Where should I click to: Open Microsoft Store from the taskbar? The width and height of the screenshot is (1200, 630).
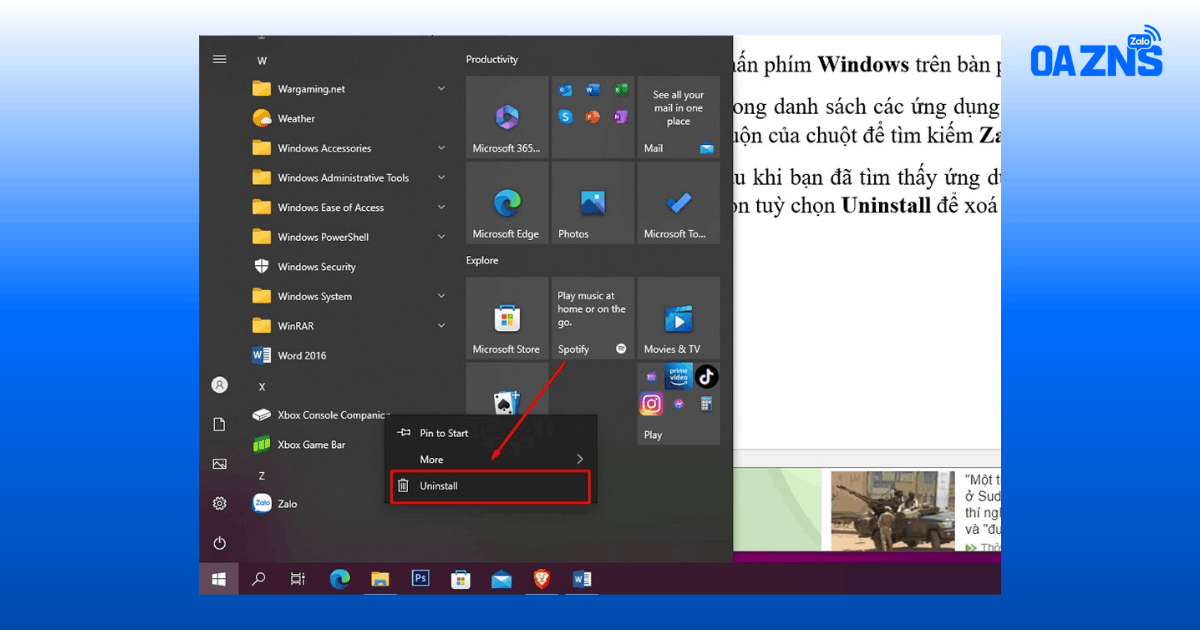click(x=461, y=578)
